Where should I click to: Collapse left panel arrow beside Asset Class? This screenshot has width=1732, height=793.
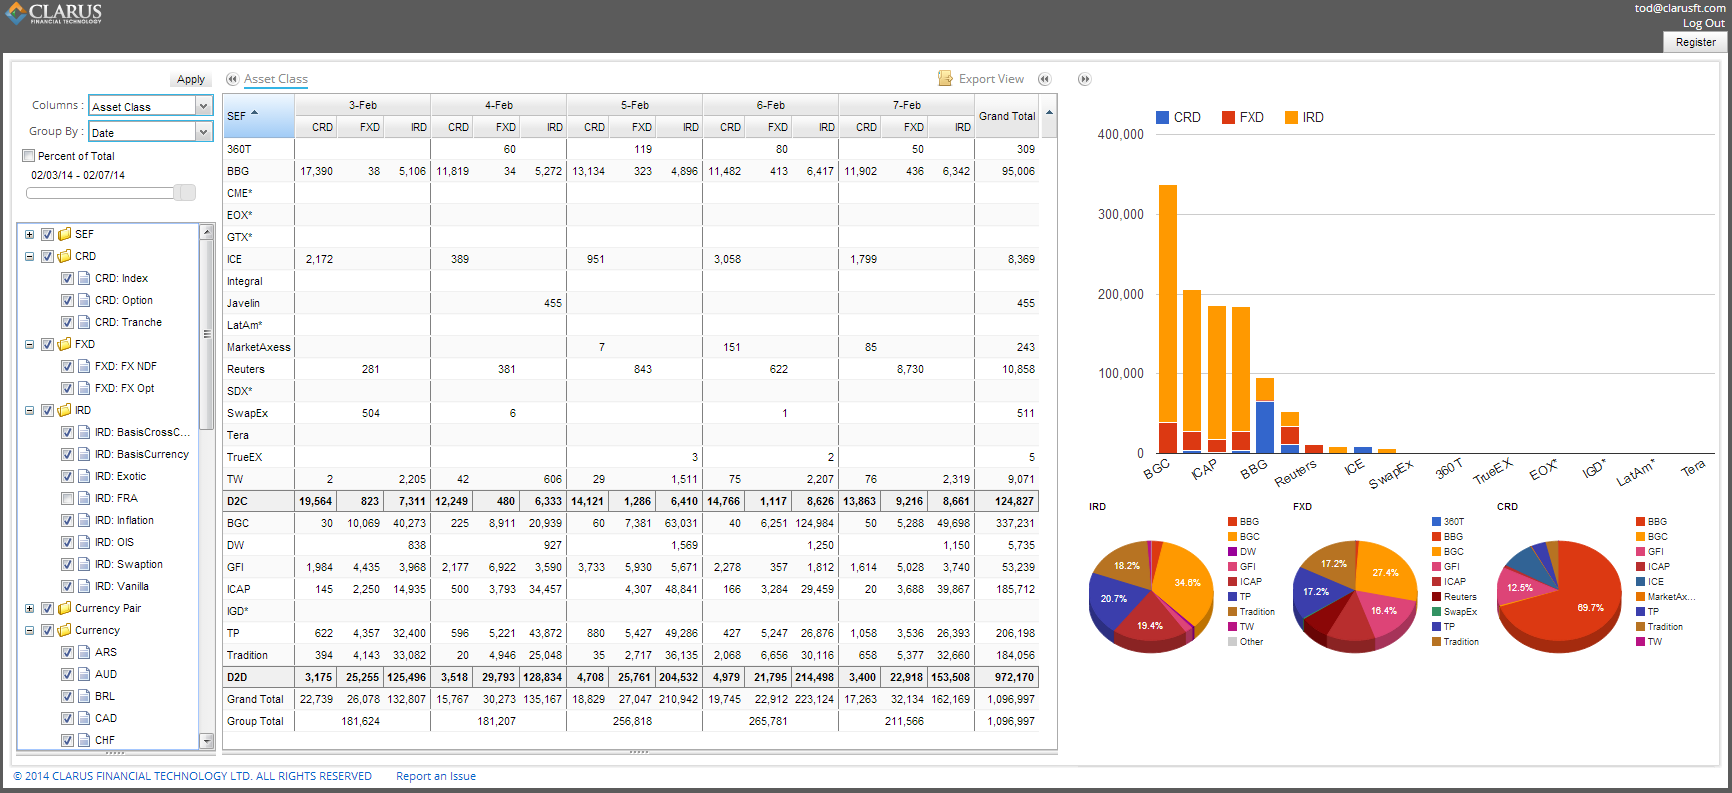pos(232,79)
